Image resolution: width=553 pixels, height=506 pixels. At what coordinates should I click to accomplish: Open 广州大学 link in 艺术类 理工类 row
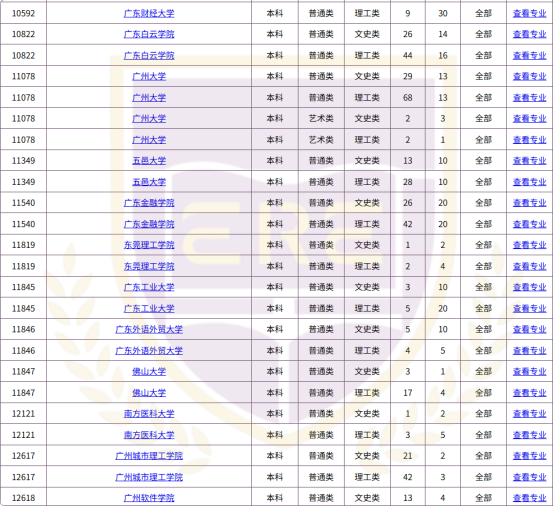pyautogui.click(x=149, y=140)
